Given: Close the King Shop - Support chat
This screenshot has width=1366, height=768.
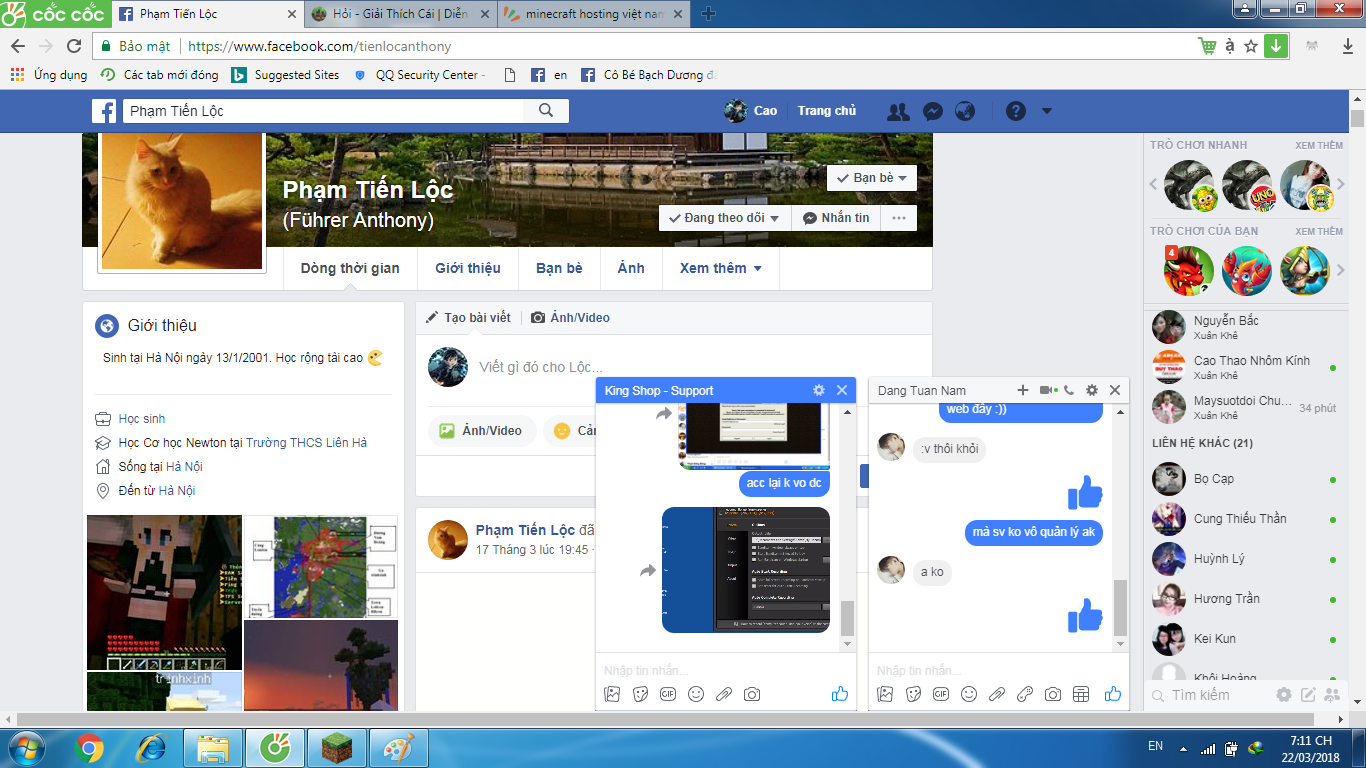Looking at the screenshot, I should pyautogui.click(x=842, y=390).
